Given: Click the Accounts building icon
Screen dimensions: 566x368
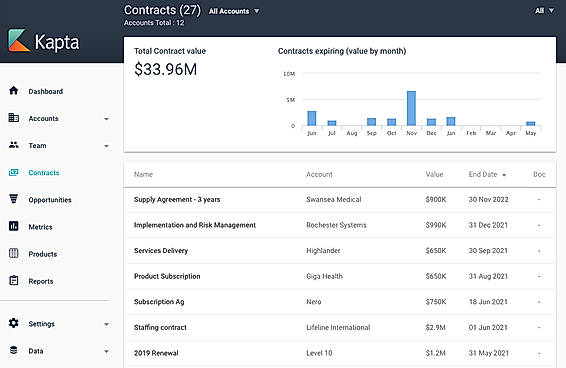Looking at the screenshot, I should (x=14, y=117).
